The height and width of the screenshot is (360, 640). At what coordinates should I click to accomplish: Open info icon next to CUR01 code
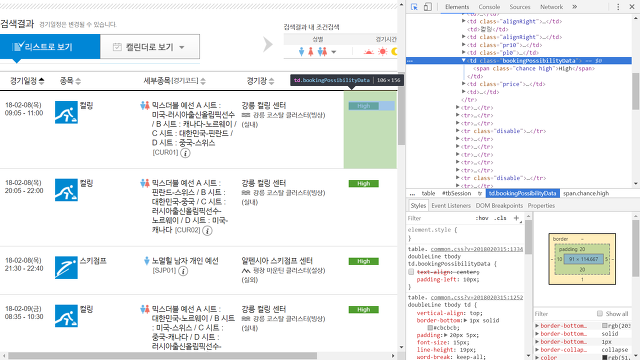pos(185,153)
